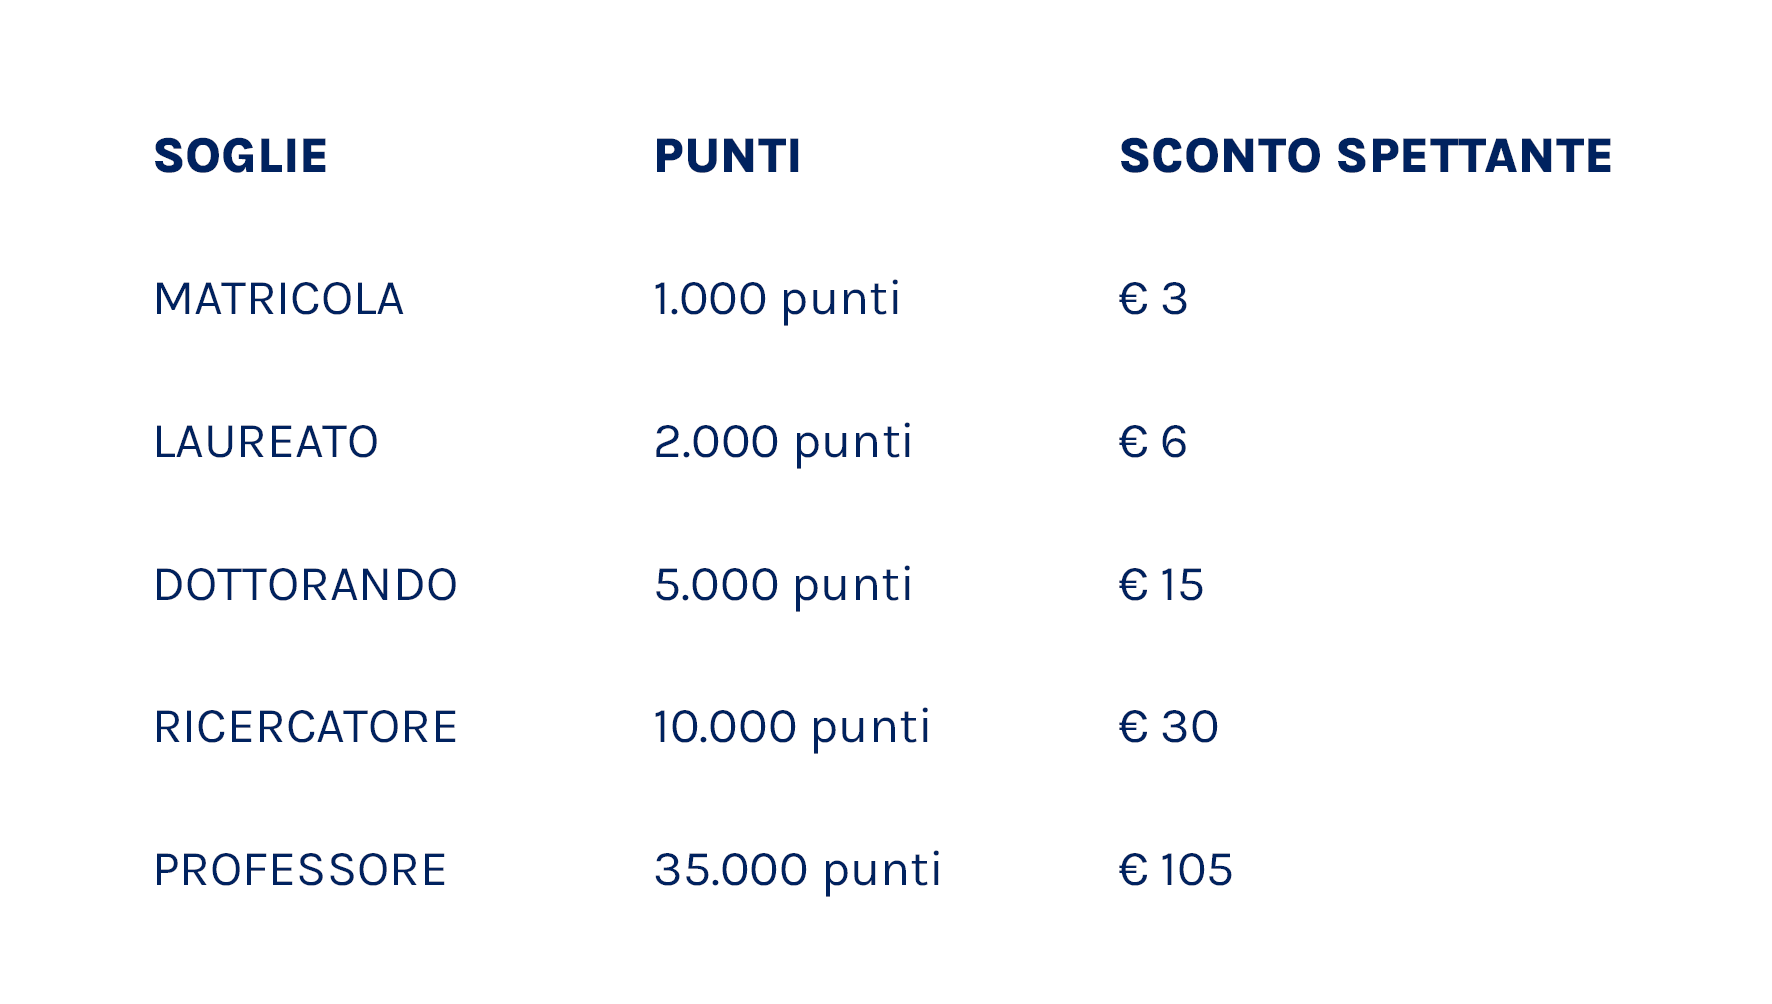Click the euro symbol in the PROFESSORE row
Image resolution: width=1772 pixels, height=1004 pixels.
[1133, 870]
